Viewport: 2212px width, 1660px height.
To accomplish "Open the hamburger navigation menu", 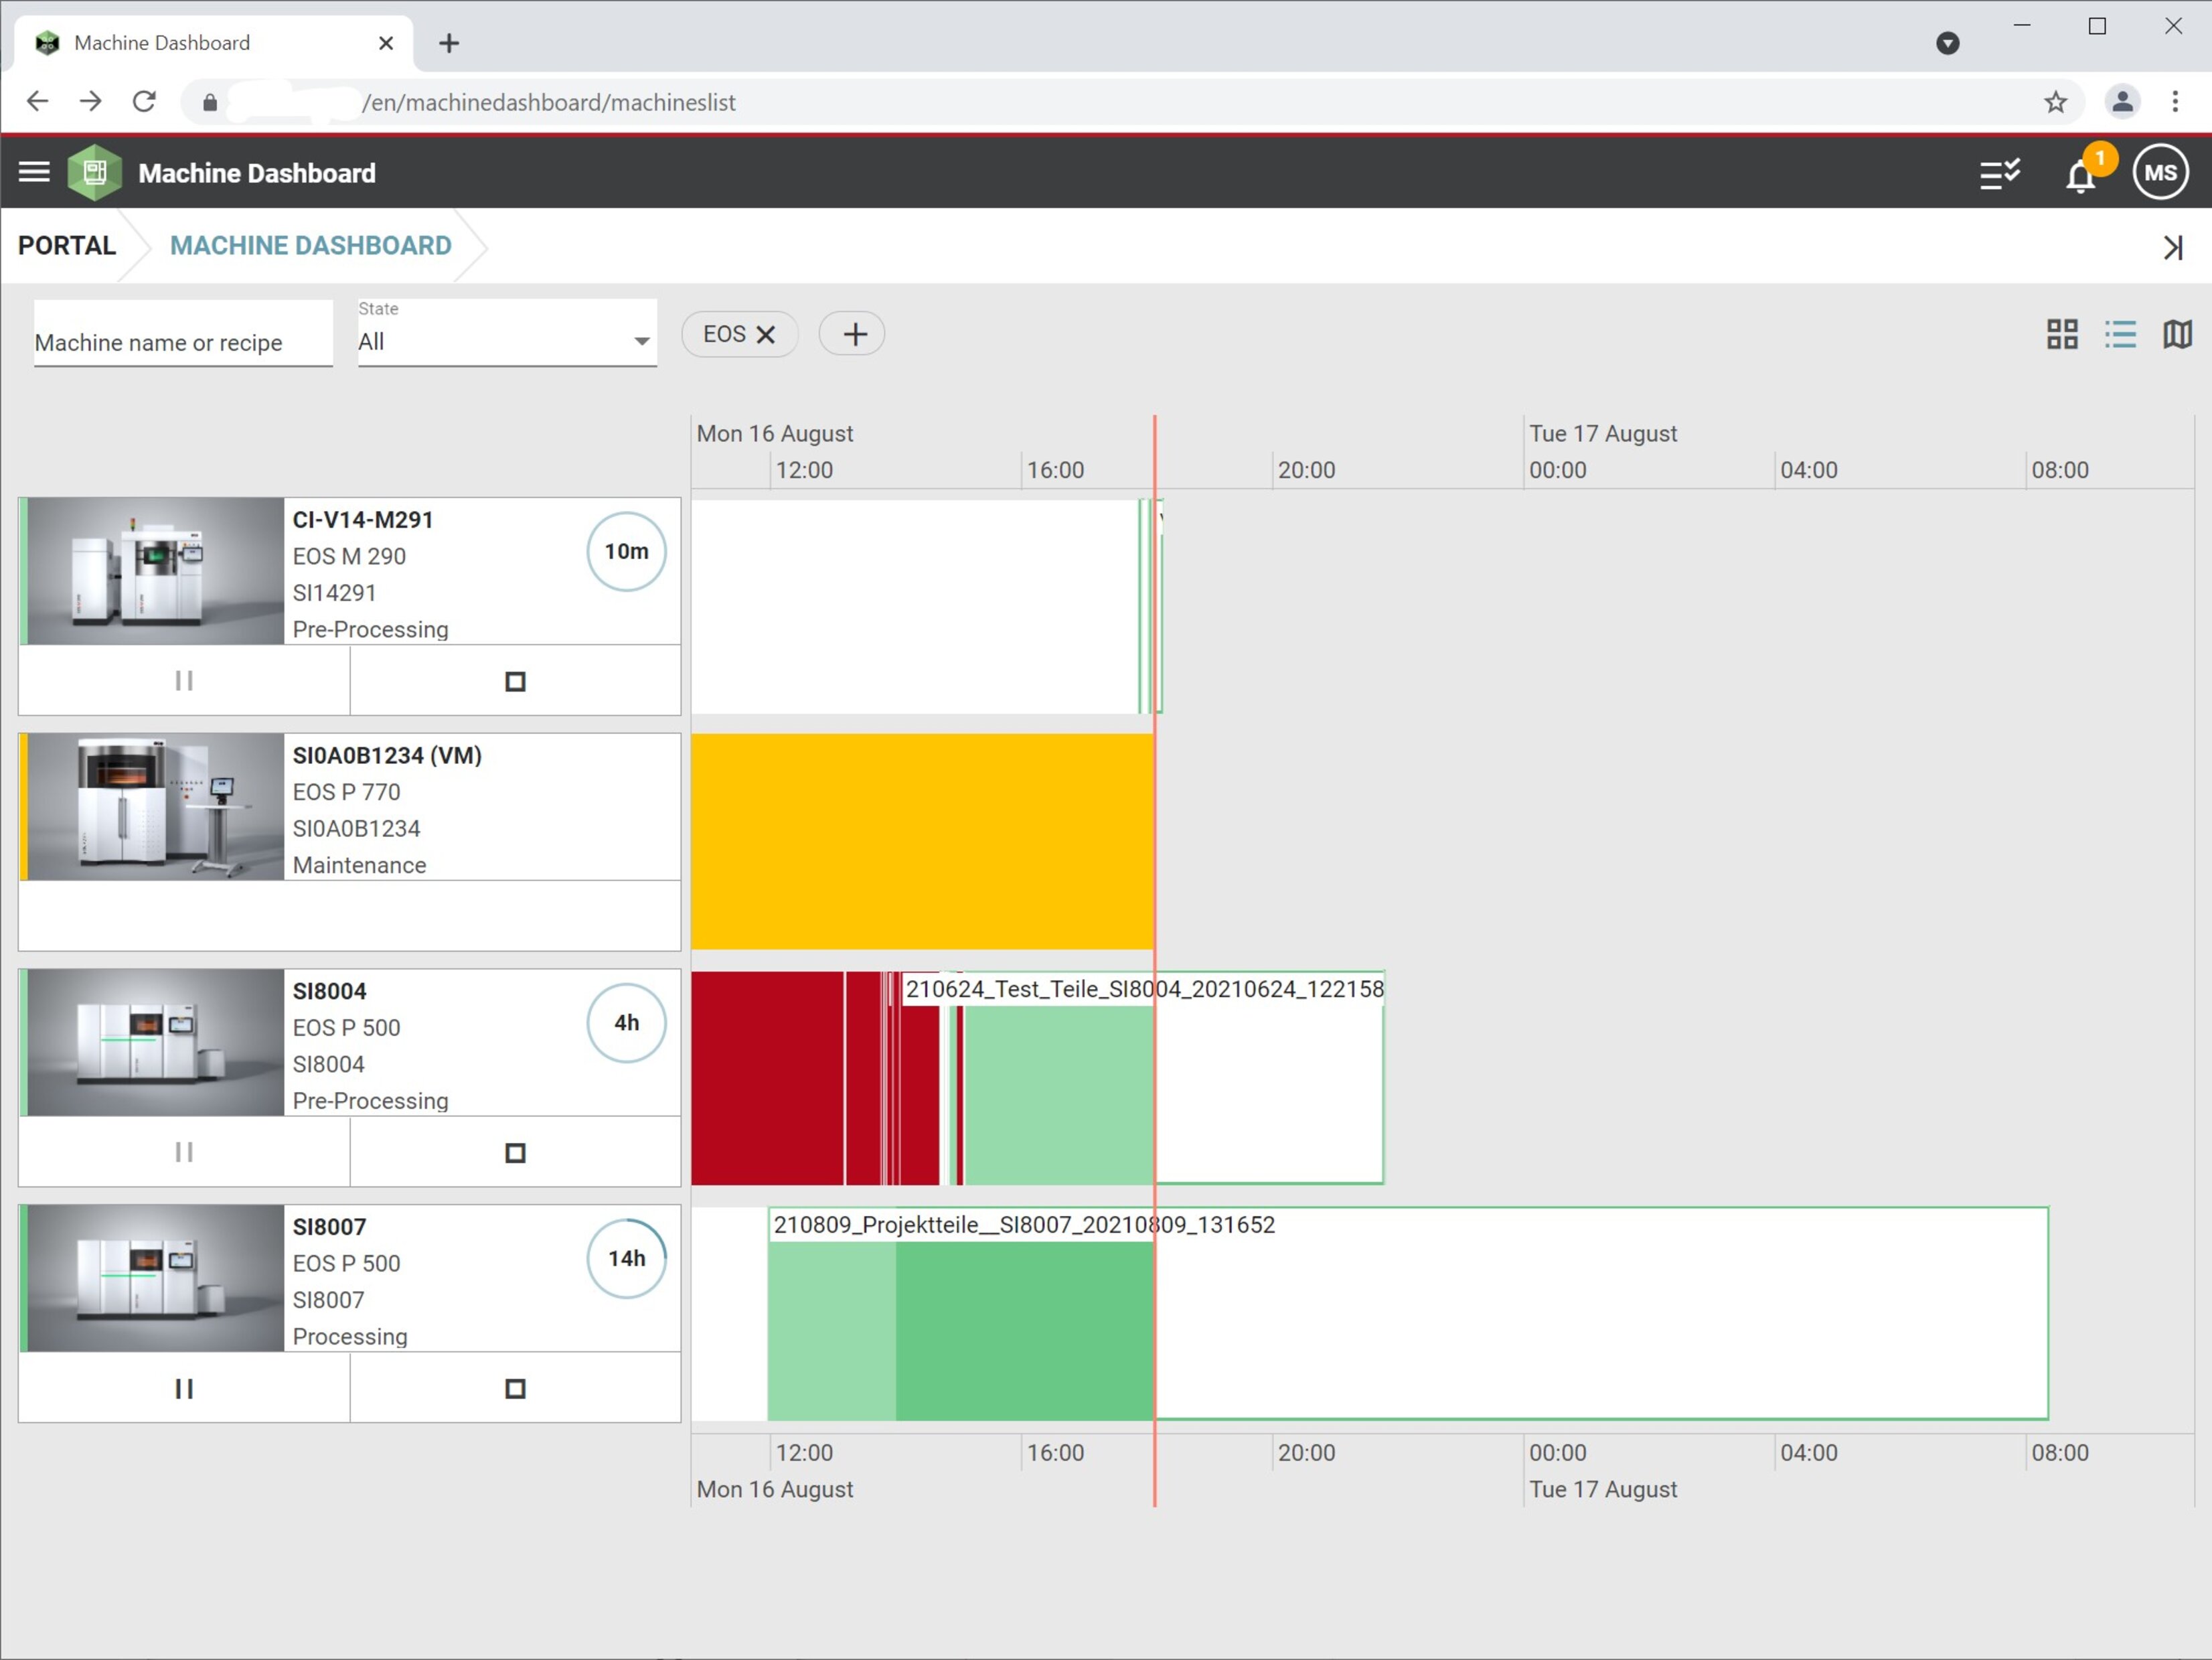I will point(34,171).
